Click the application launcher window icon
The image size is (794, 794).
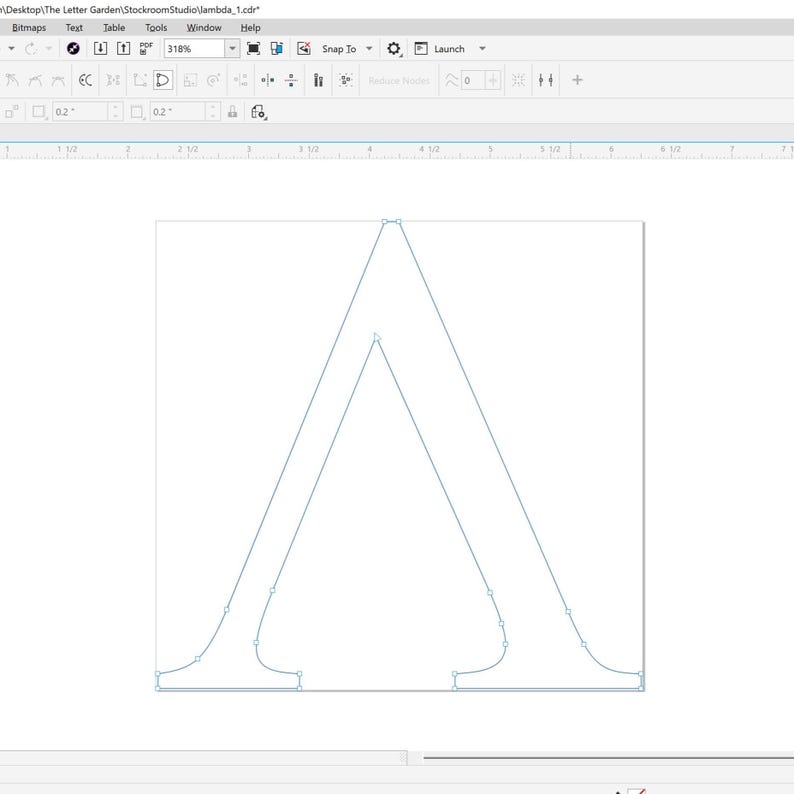click(x=421, y=49)
